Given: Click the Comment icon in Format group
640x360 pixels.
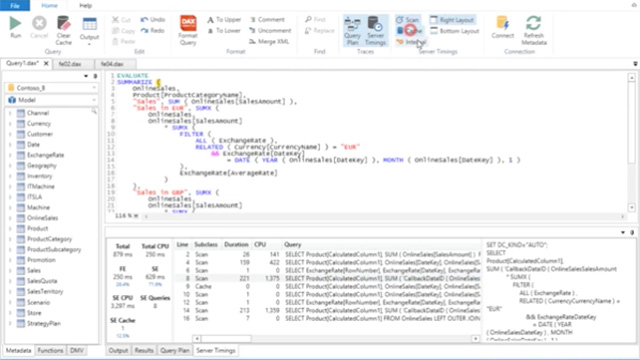Looking at the screenshot, I should coord(267,20).
